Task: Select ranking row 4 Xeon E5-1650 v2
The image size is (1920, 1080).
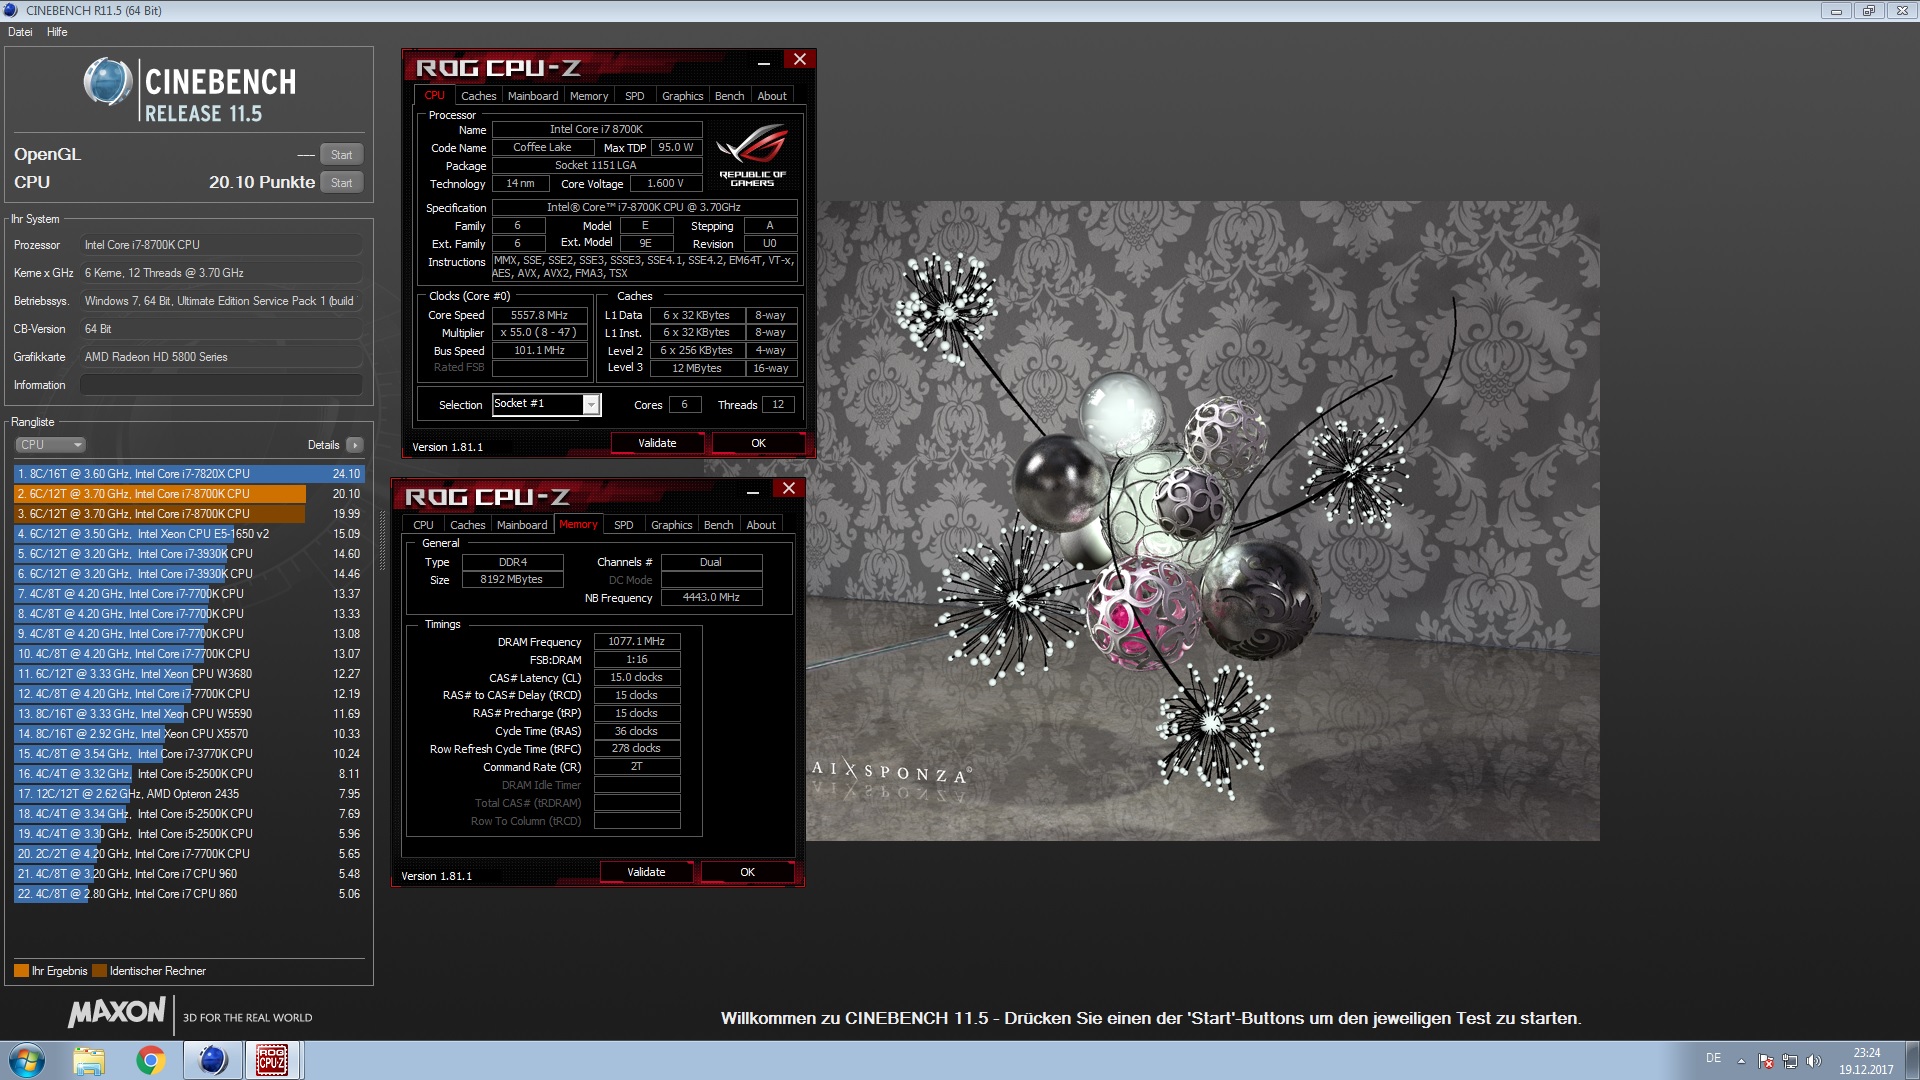Action: [x=189, y=534]
